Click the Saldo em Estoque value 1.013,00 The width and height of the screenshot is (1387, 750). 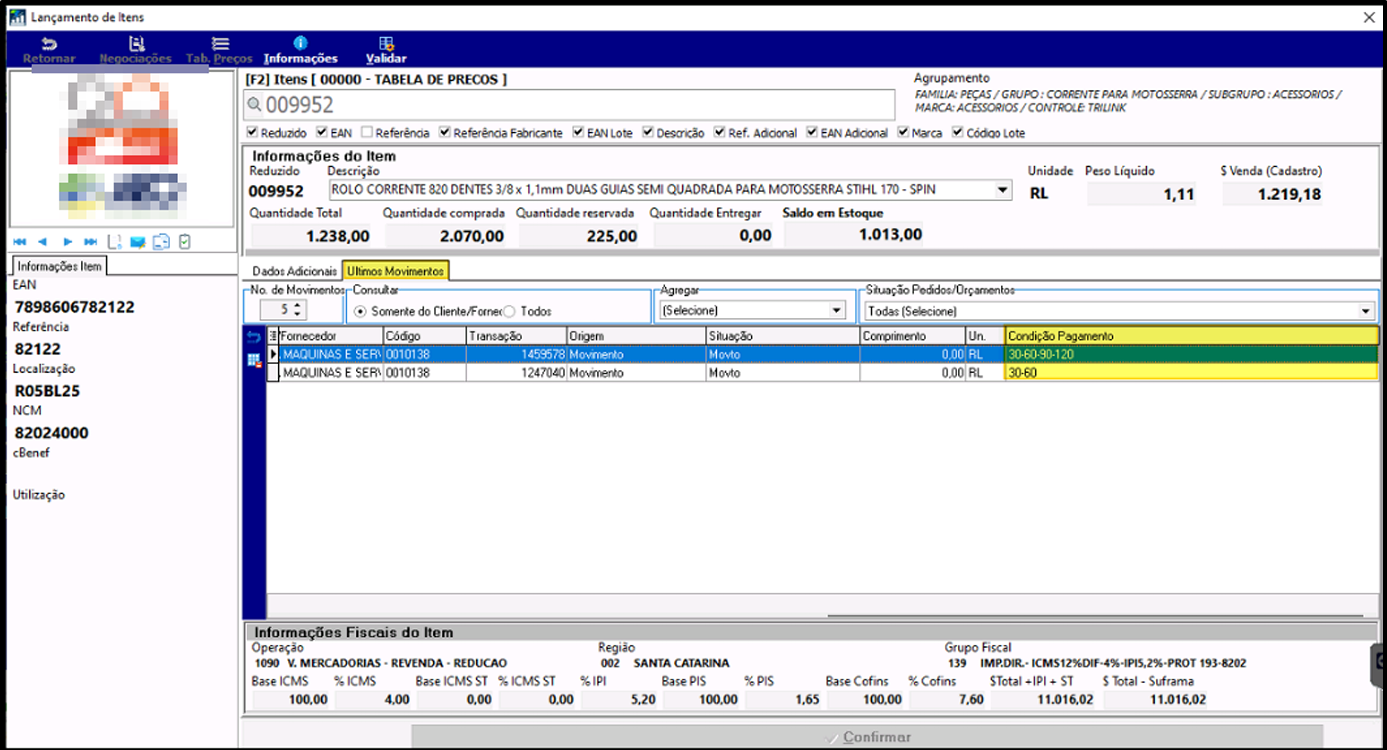tap(890, 235)
